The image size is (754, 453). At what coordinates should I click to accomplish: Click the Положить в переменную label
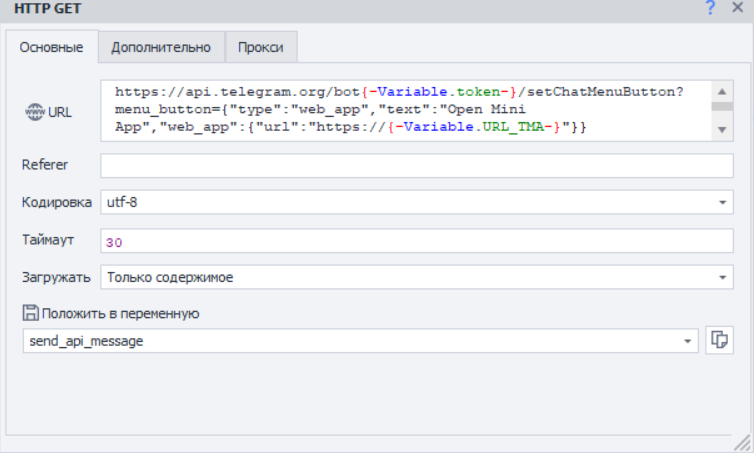point(120,313)
